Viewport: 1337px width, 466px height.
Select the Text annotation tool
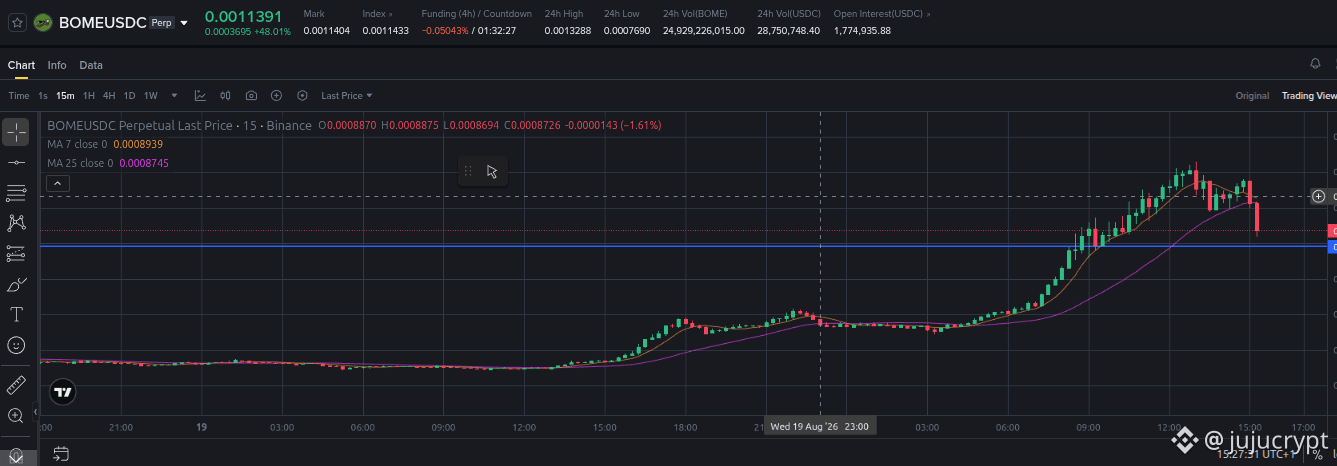point(16,315)
